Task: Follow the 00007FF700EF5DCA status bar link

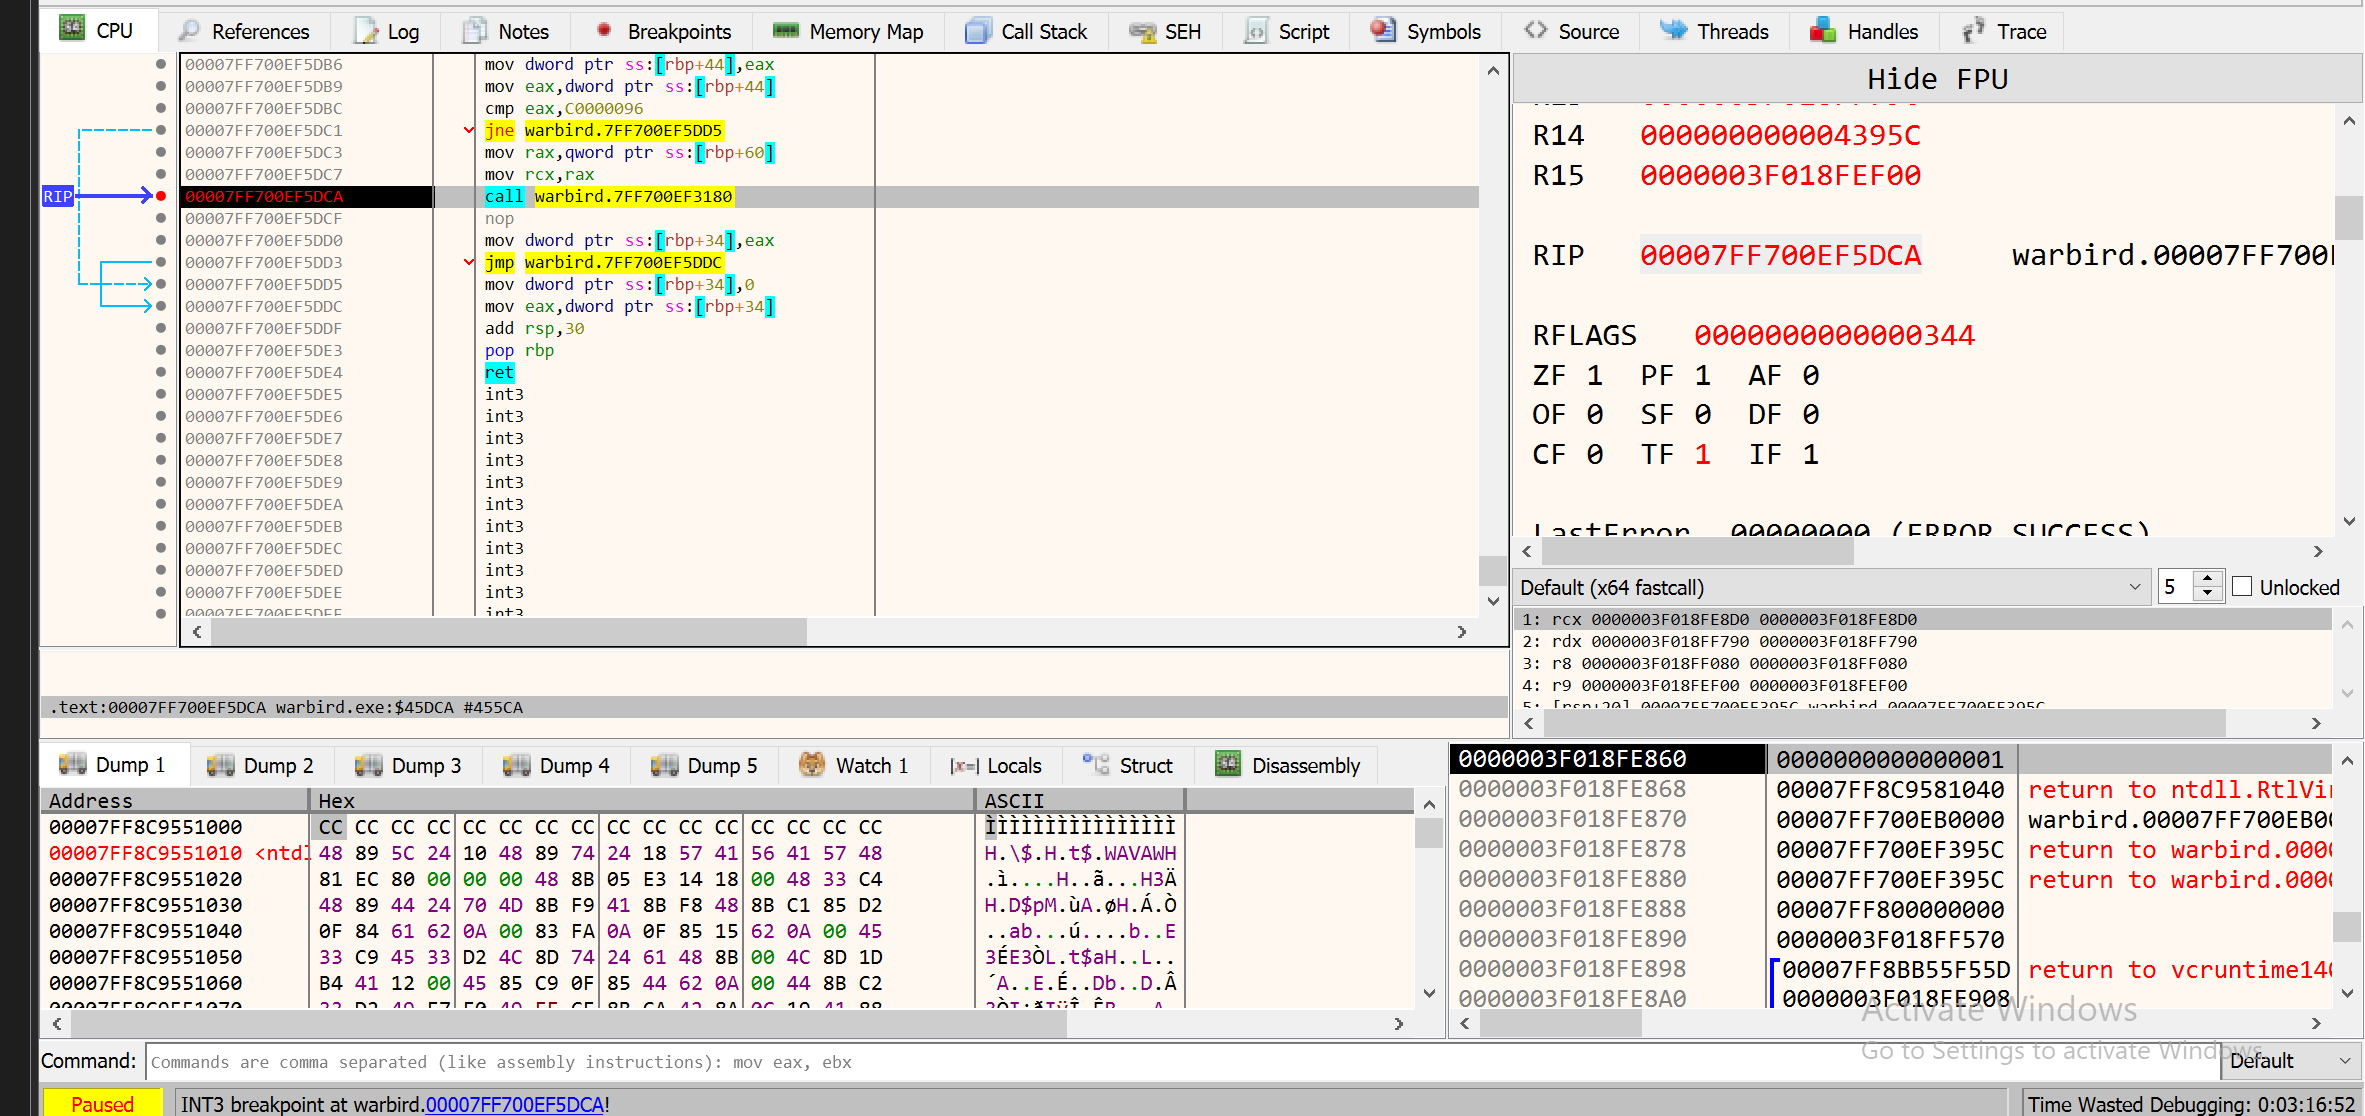Action: click(x=515, y=1104)
